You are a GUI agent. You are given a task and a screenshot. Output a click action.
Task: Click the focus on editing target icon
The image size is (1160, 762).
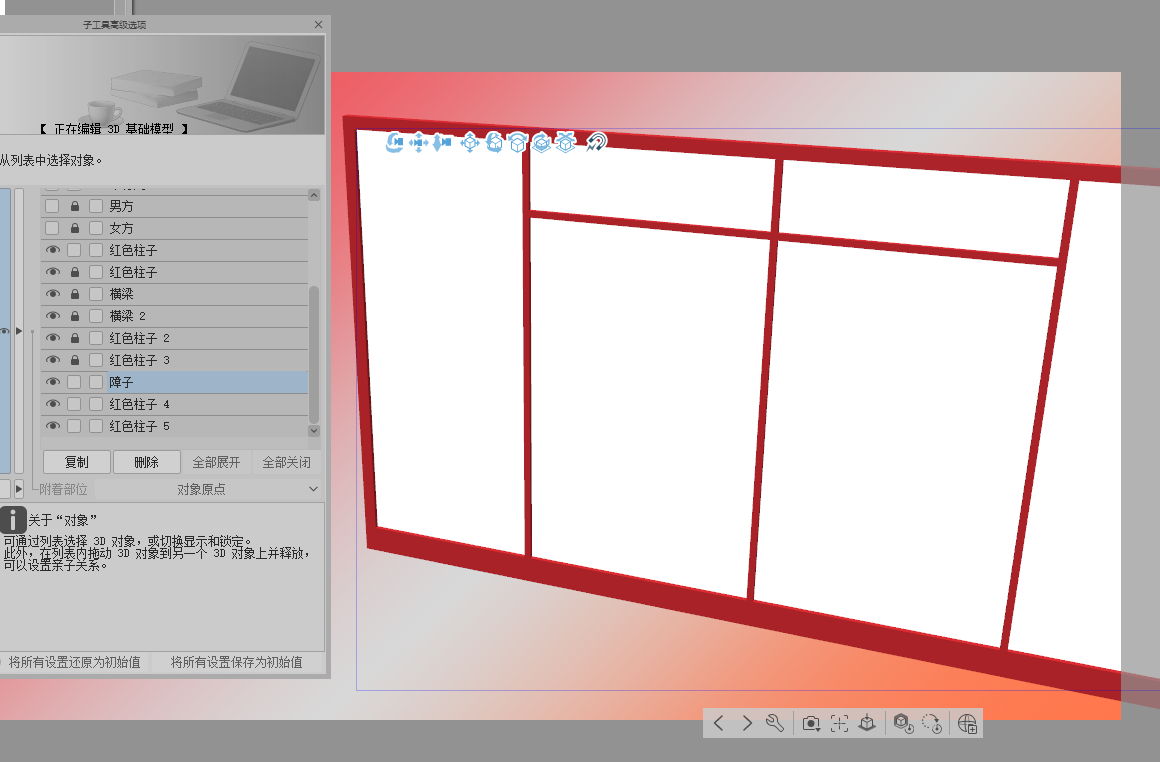839,723
